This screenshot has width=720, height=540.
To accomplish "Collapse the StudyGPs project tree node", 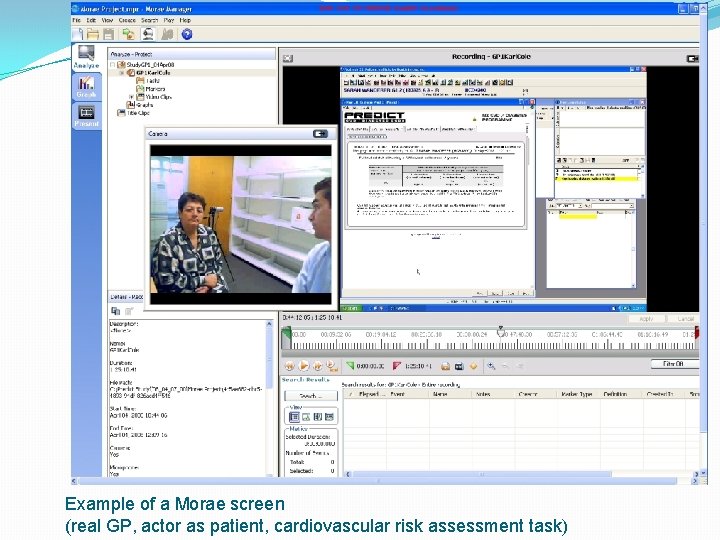I will (113, 65).
